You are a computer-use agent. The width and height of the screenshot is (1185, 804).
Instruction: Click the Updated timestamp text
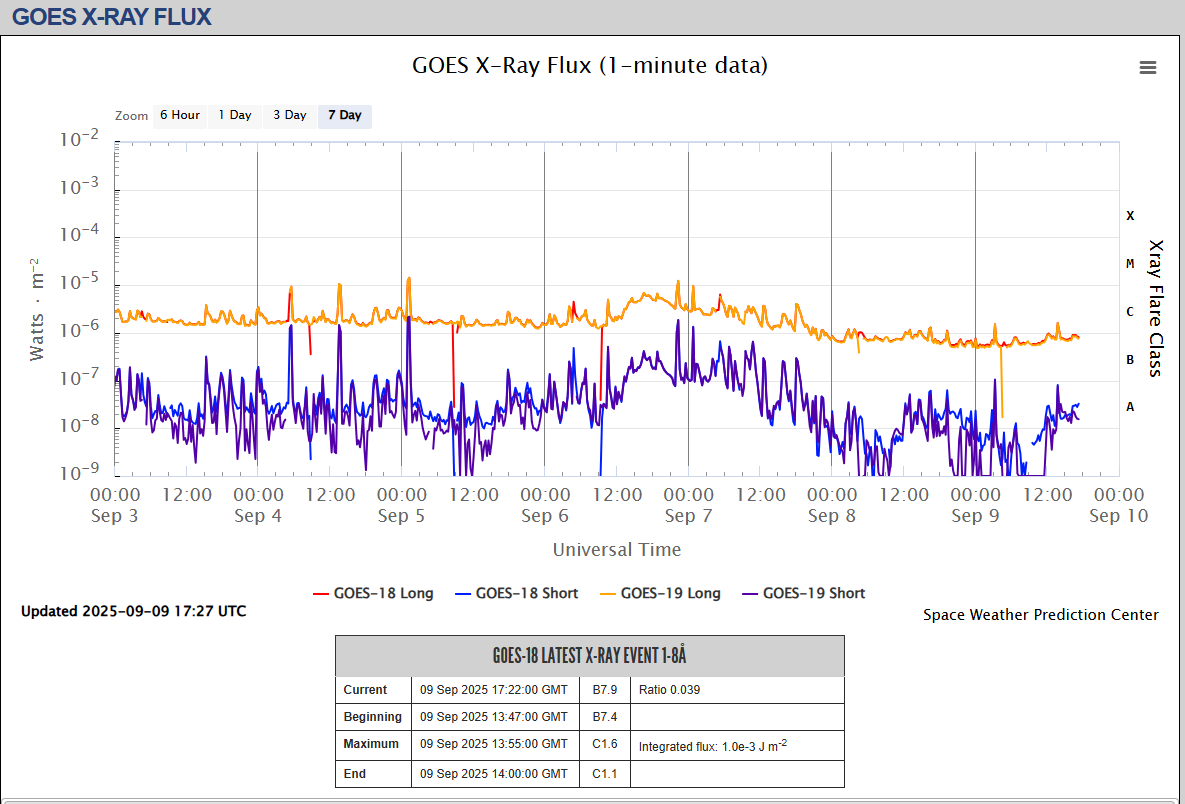pyautogui.click(x=133, y=611)
